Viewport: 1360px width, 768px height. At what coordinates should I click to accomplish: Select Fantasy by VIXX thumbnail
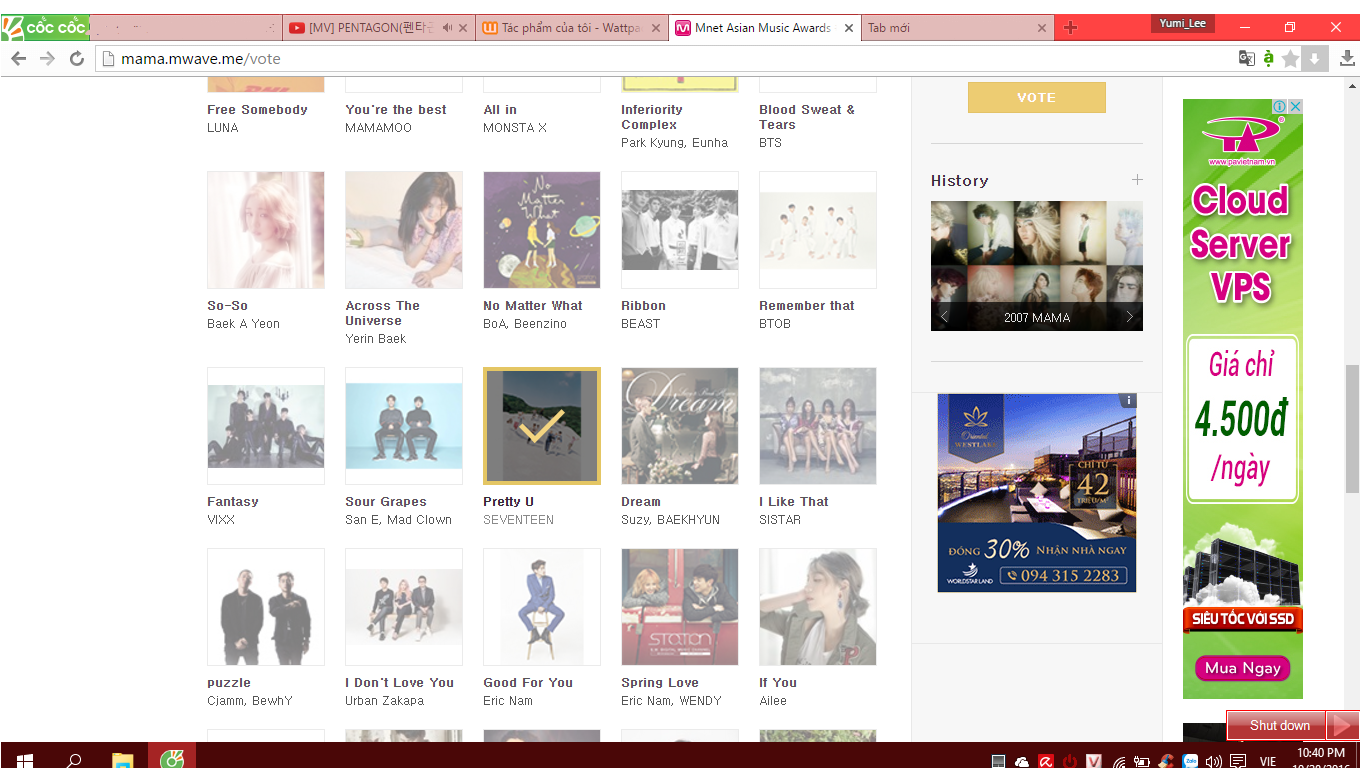266,426
